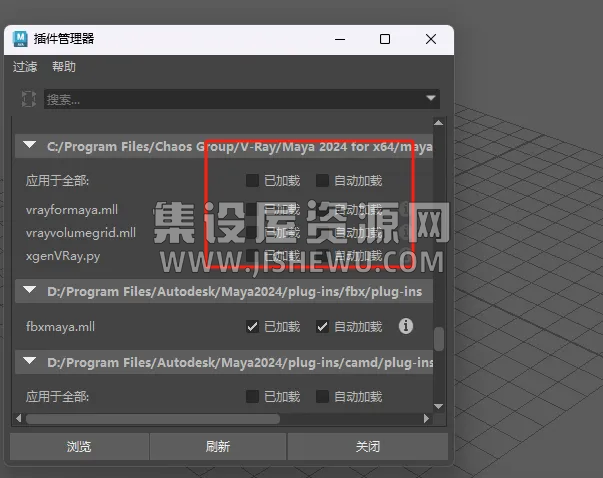
Task: Focus the 搜索 search input field
Action: pos(242,99)
